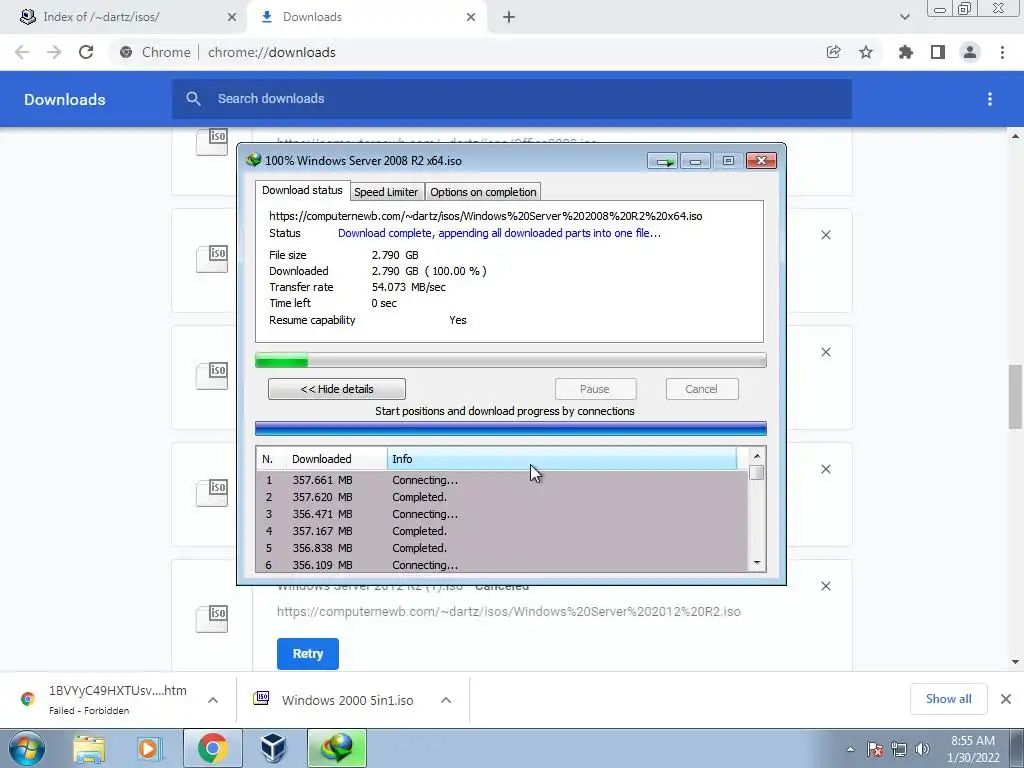Remove the Windows Server 2012 R2 canceled entry
Image resolution: width=1024 pixels, height=768 pixels.
(825, 586)
